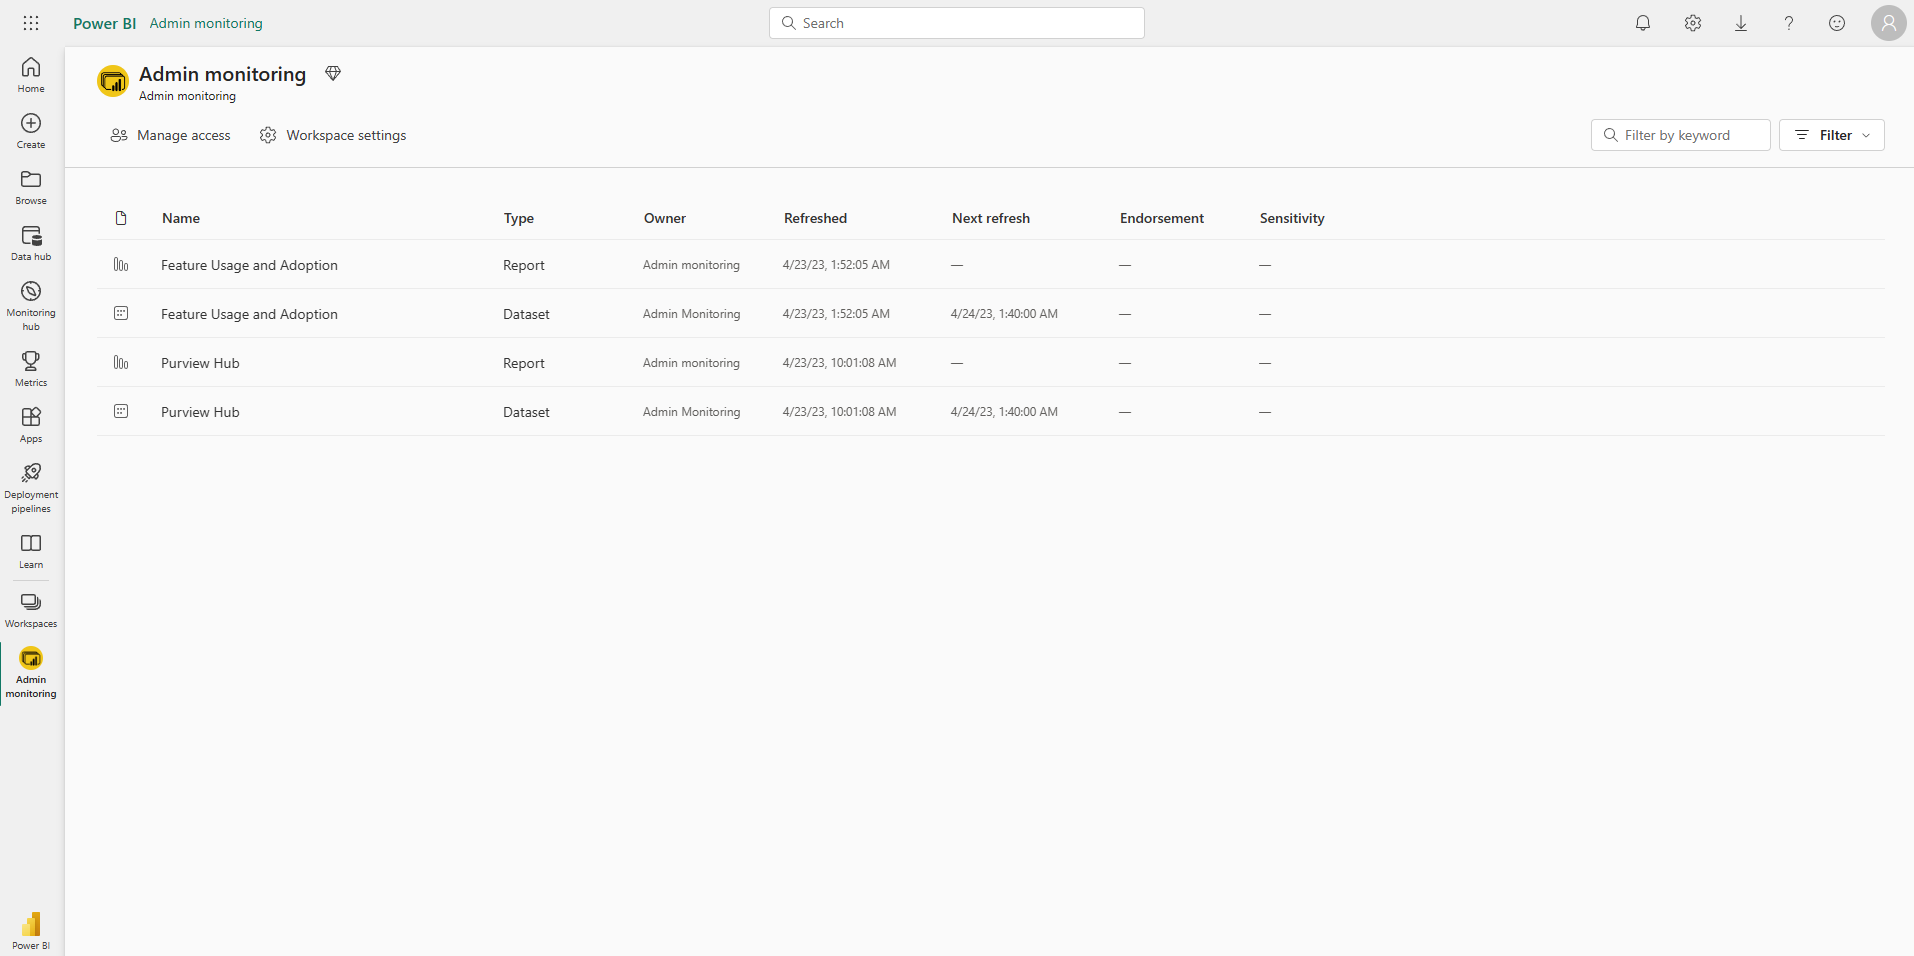Open notifications bell icon

coord(1643,23)
